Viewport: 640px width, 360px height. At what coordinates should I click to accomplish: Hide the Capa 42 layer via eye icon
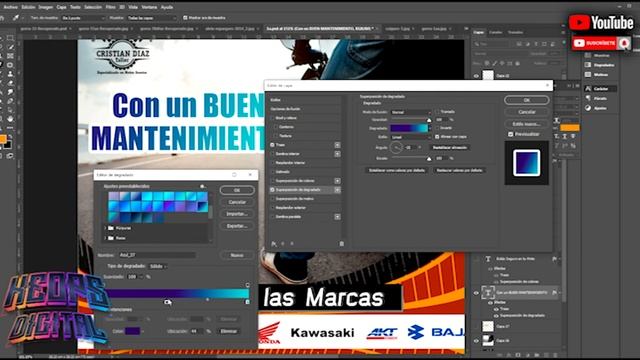476,76
